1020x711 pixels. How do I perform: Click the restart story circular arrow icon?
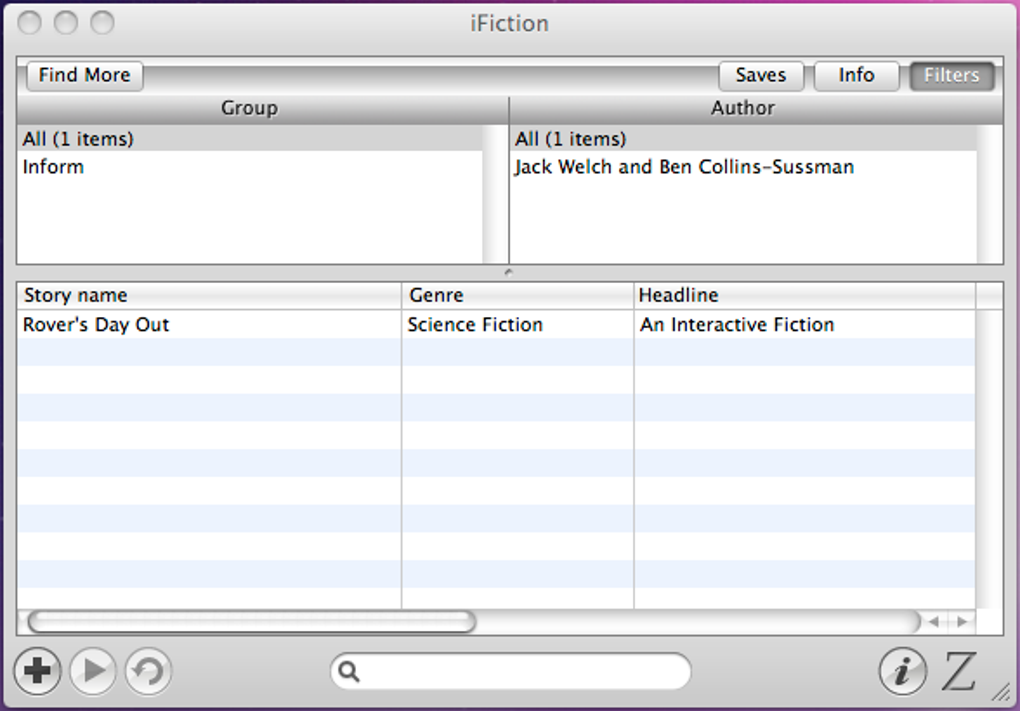click(148, 670)
